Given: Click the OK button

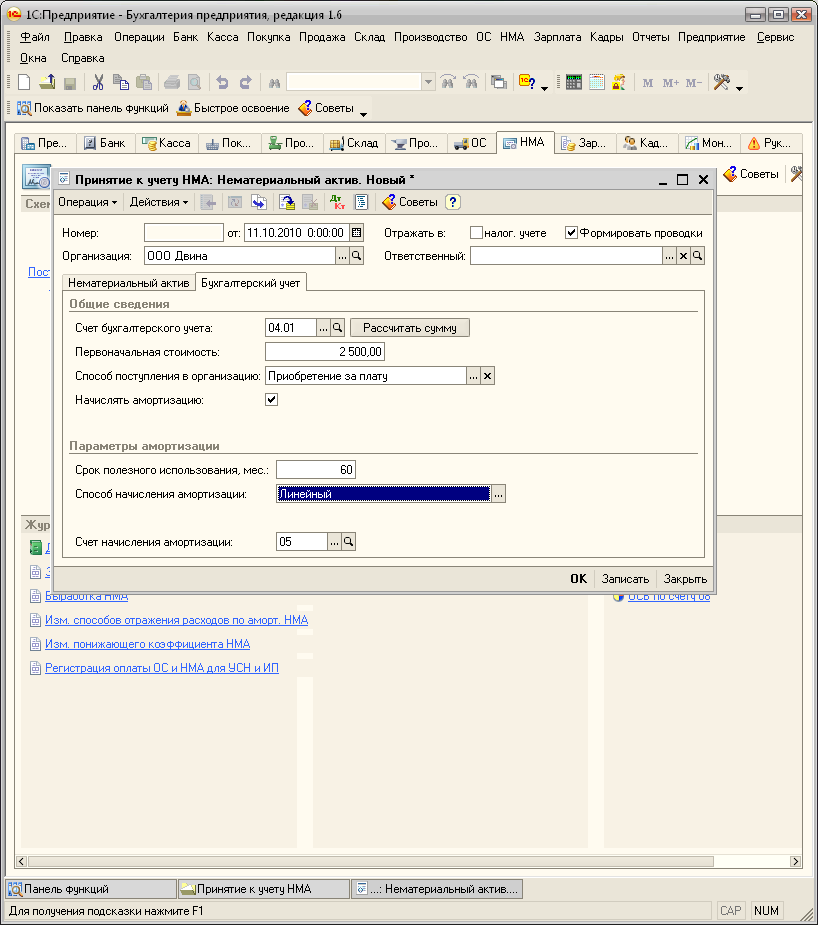Looking at the screenshot, I should click(x=578, y=579).
